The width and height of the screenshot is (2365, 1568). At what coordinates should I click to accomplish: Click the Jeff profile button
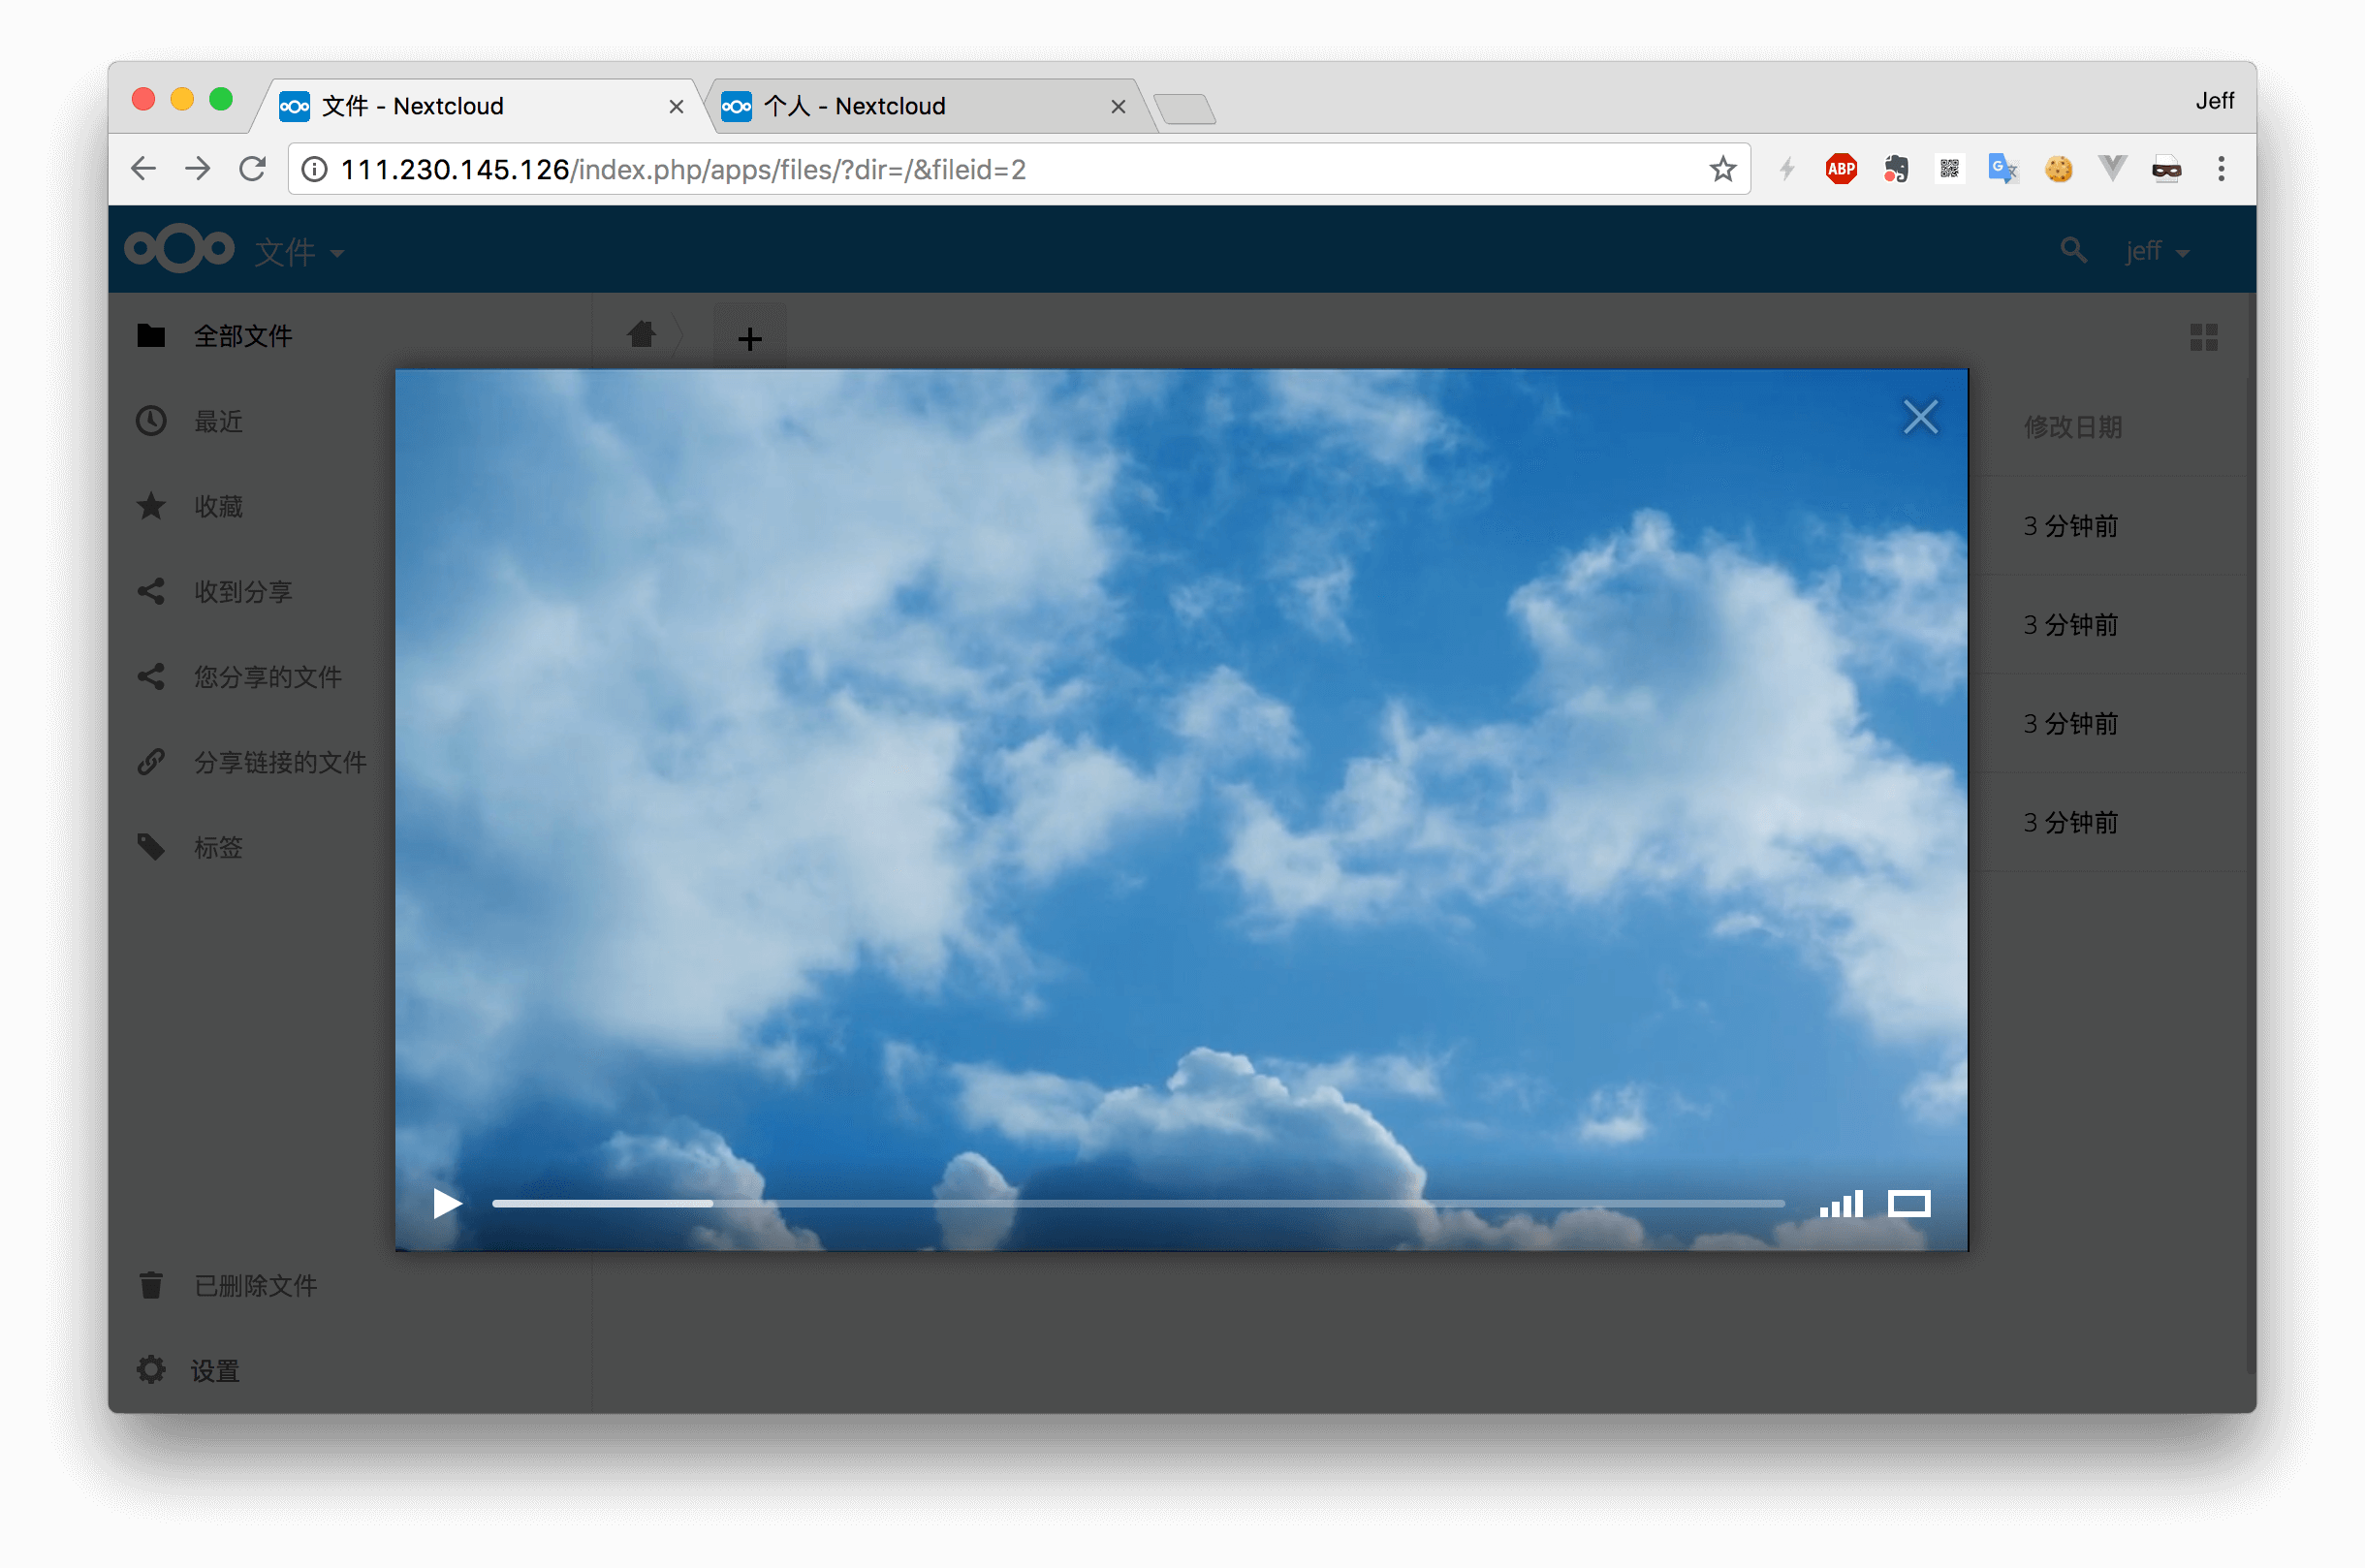(2214, 101)
